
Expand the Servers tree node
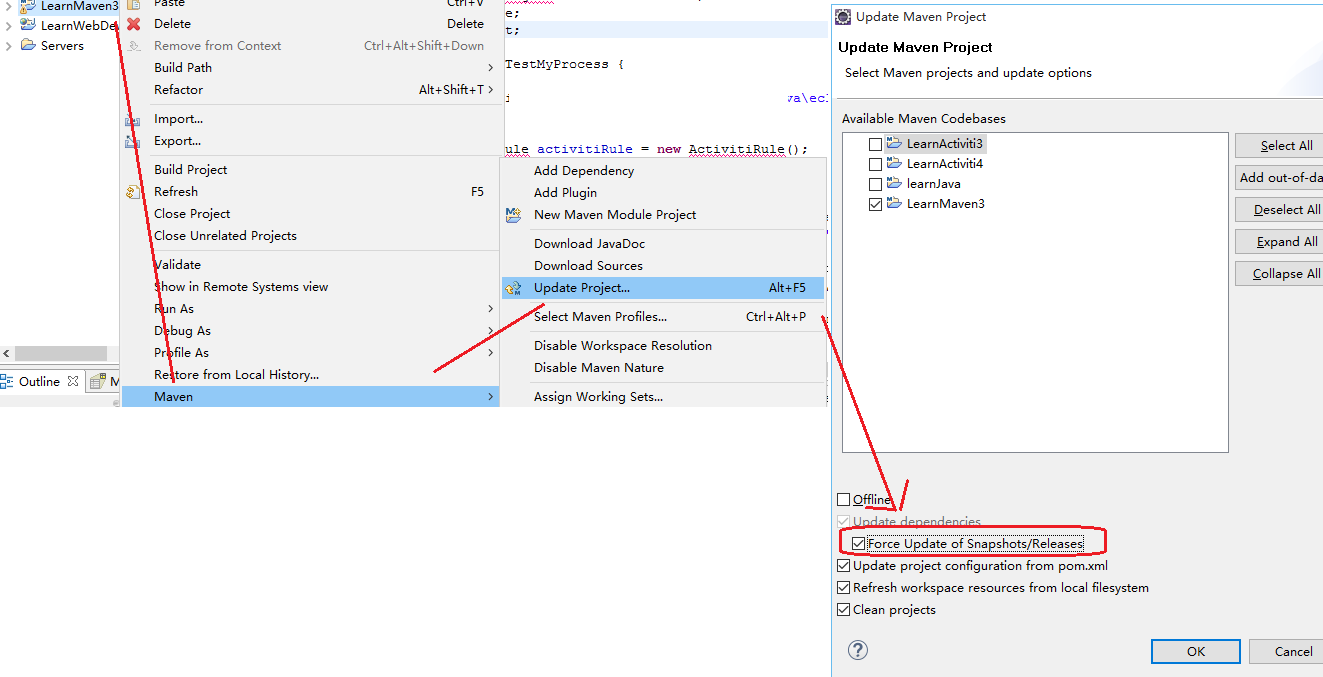point(9,46)
